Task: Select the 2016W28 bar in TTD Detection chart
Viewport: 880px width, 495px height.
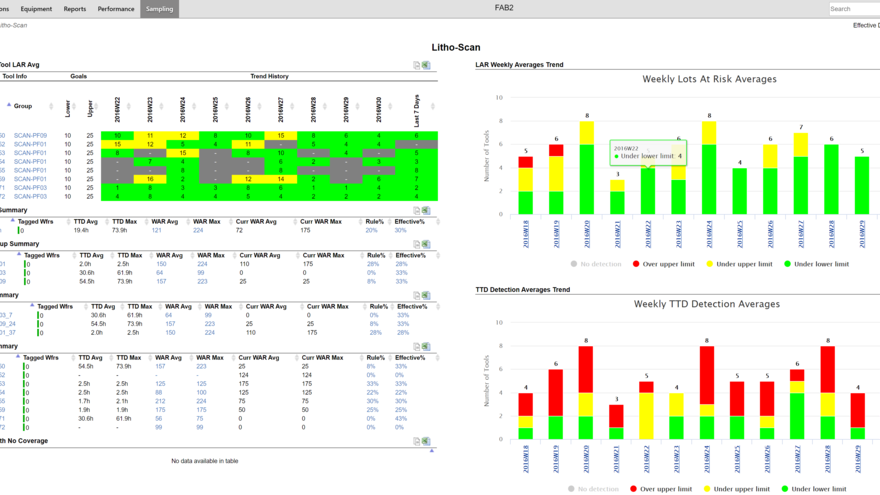Action: (828, 393)
